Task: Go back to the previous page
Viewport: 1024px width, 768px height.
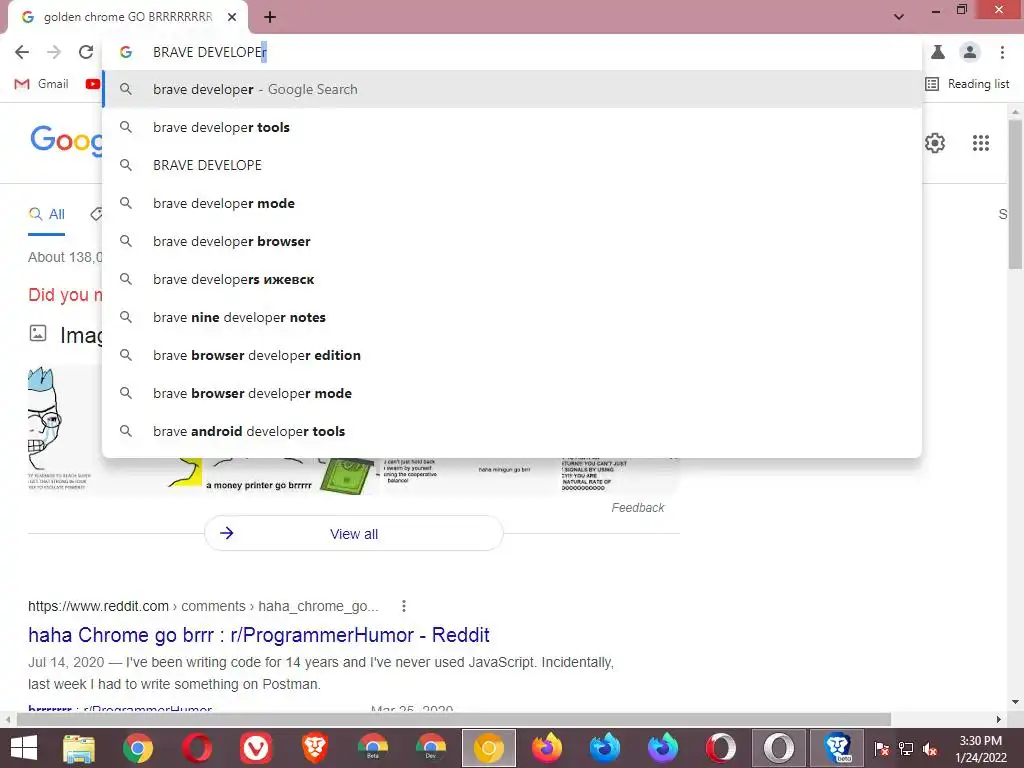Action: 22,52
